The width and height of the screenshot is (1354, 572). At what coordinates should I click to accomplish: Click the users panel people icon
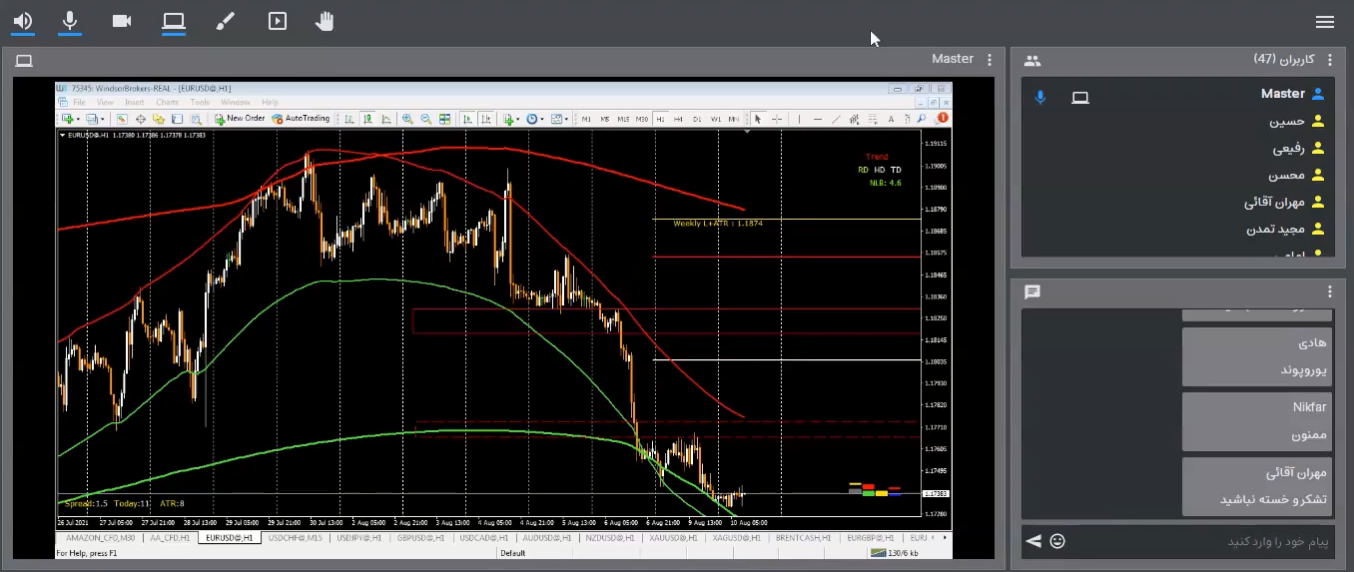pos(1033,61)
